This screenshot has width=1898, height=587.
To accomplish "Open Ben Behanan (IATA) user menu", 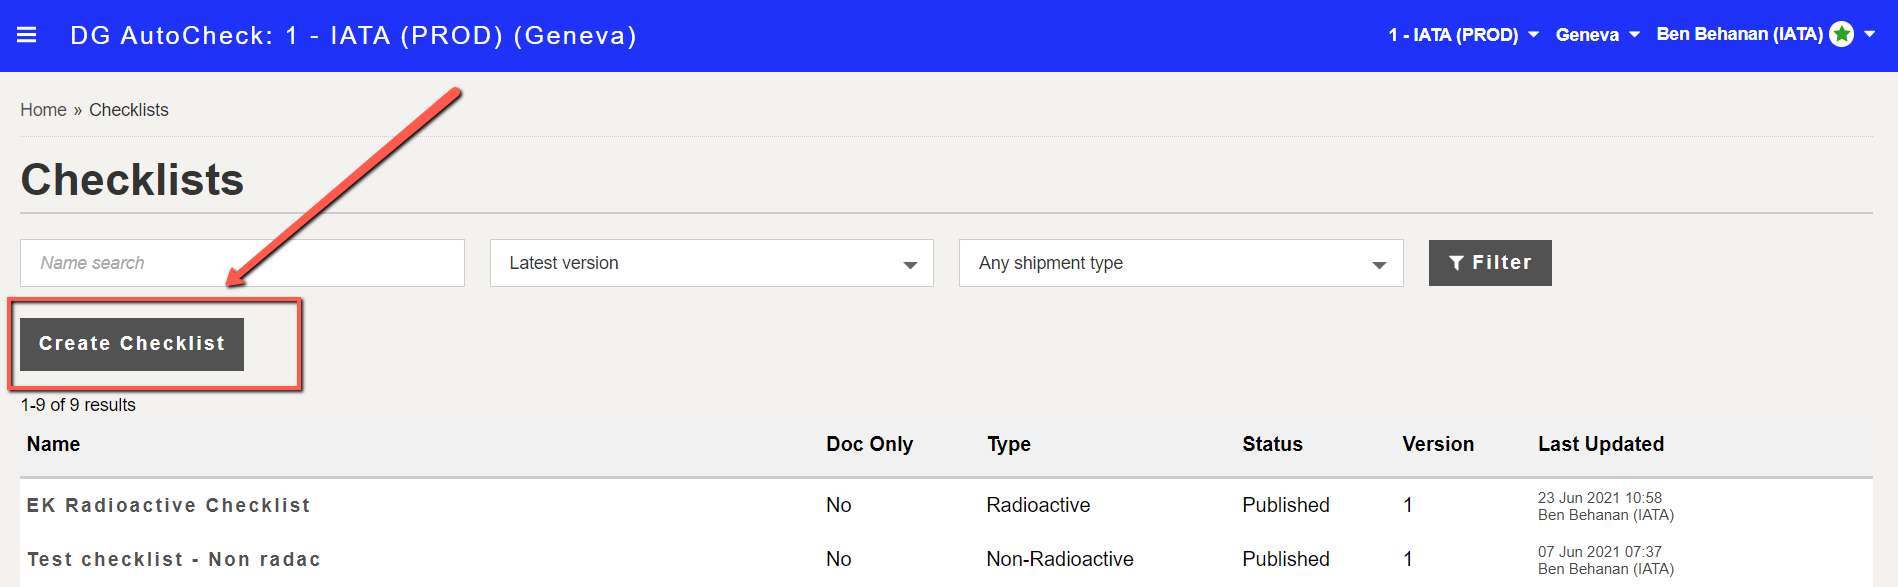I will [x=1765, y=35].
